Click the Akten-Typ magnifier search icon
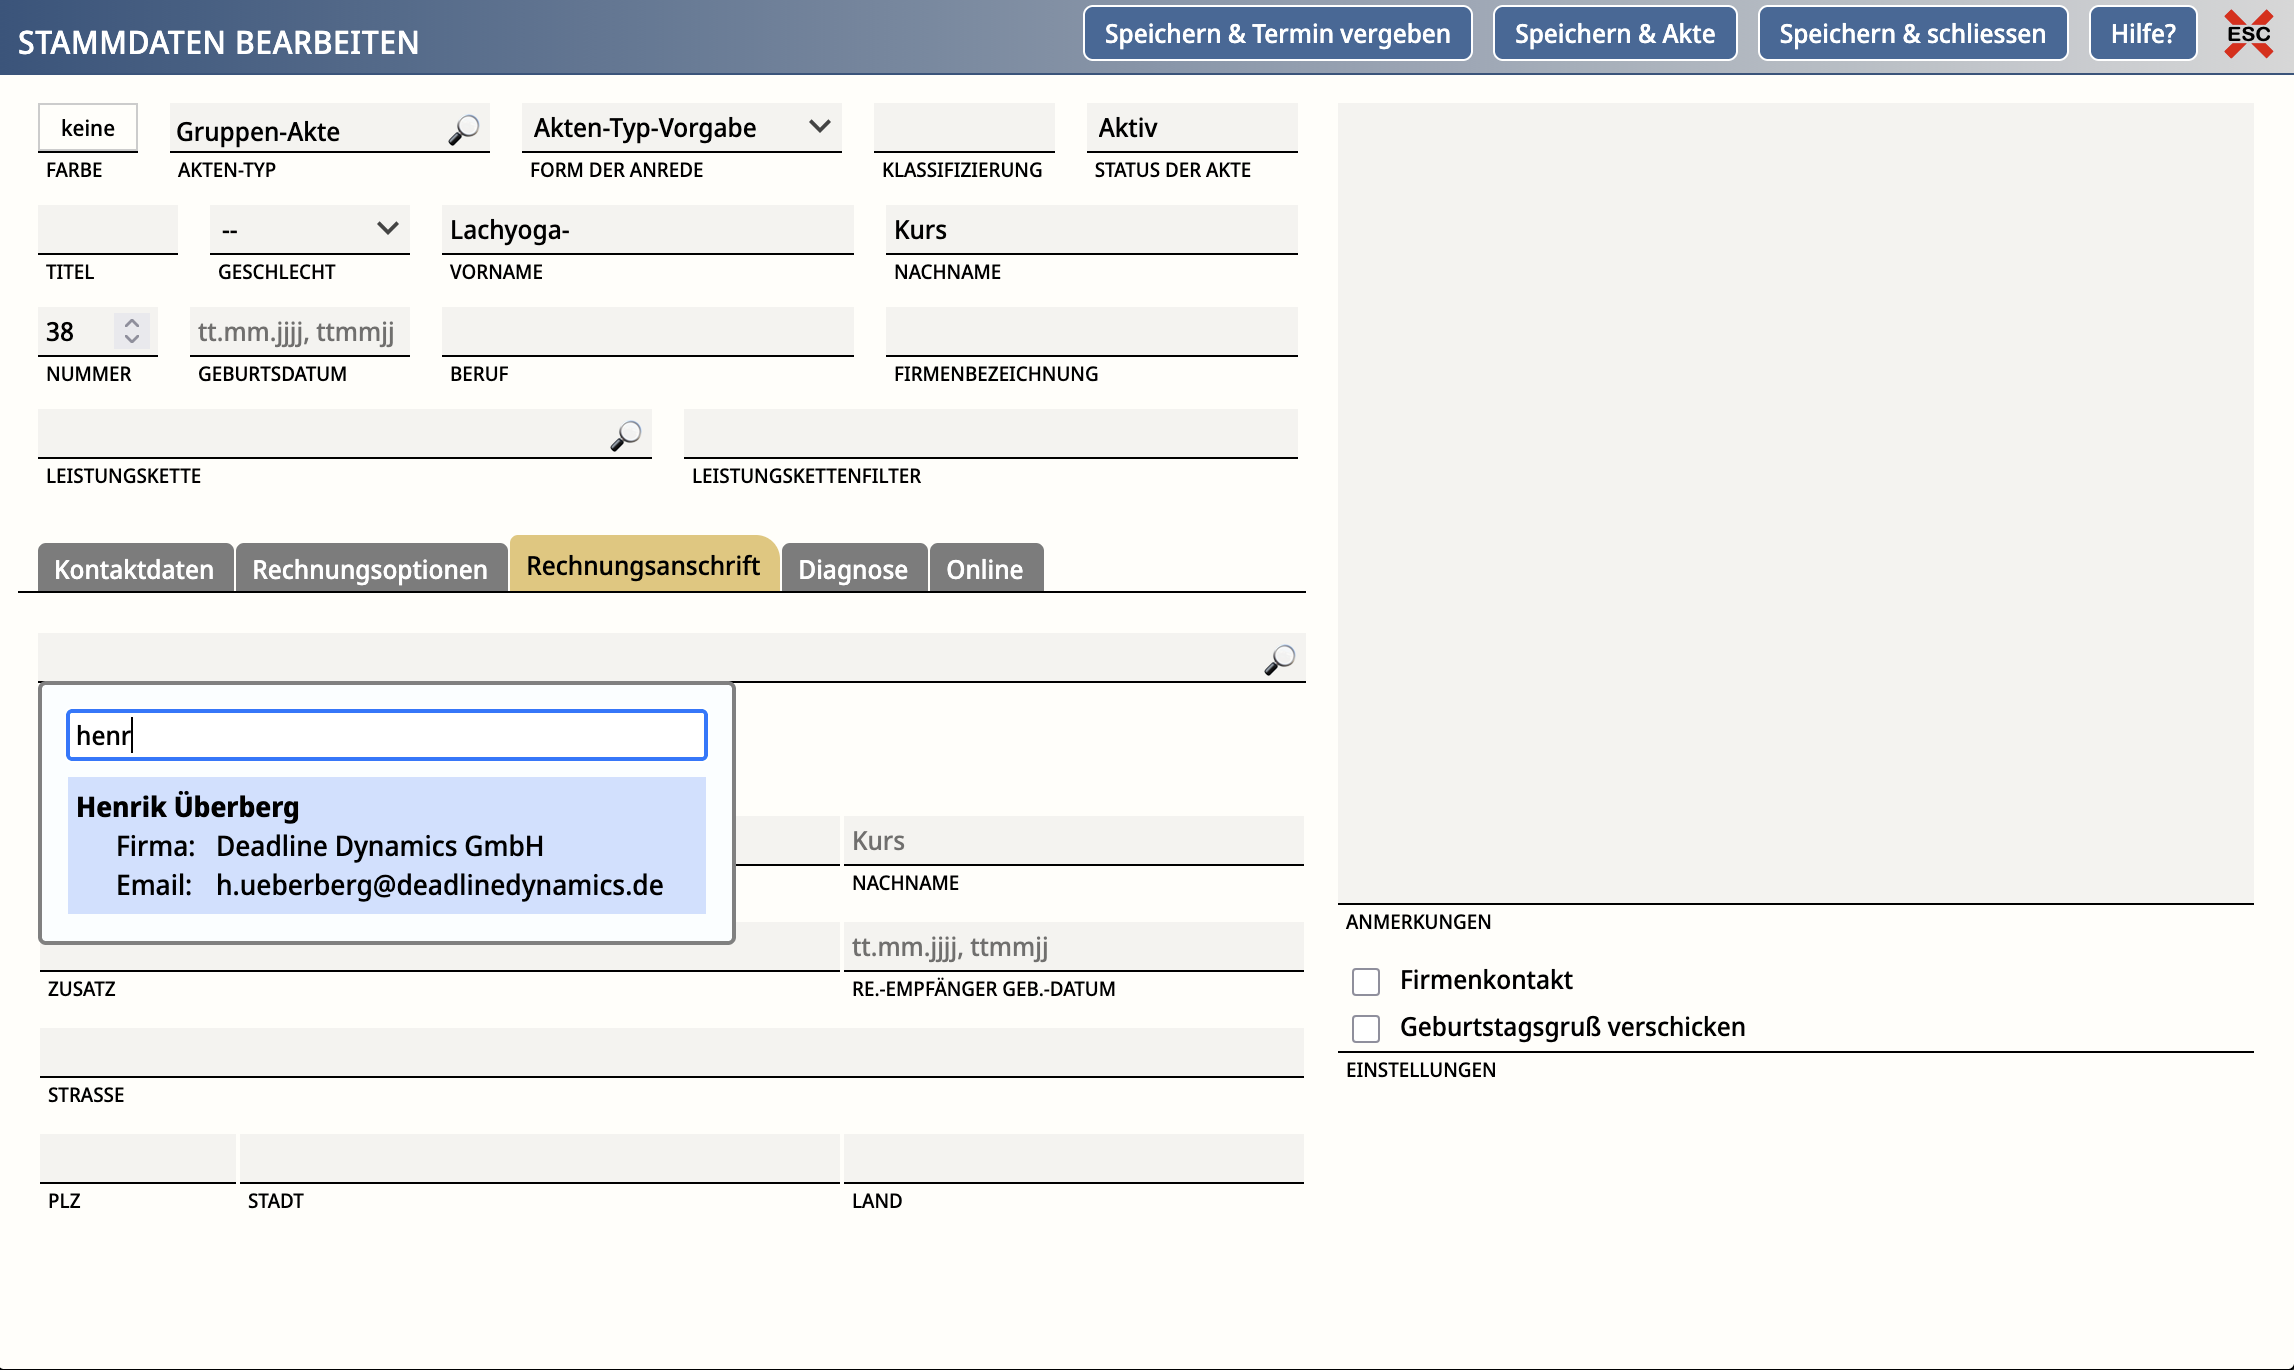2294x1370 pixels. (464, 130)
